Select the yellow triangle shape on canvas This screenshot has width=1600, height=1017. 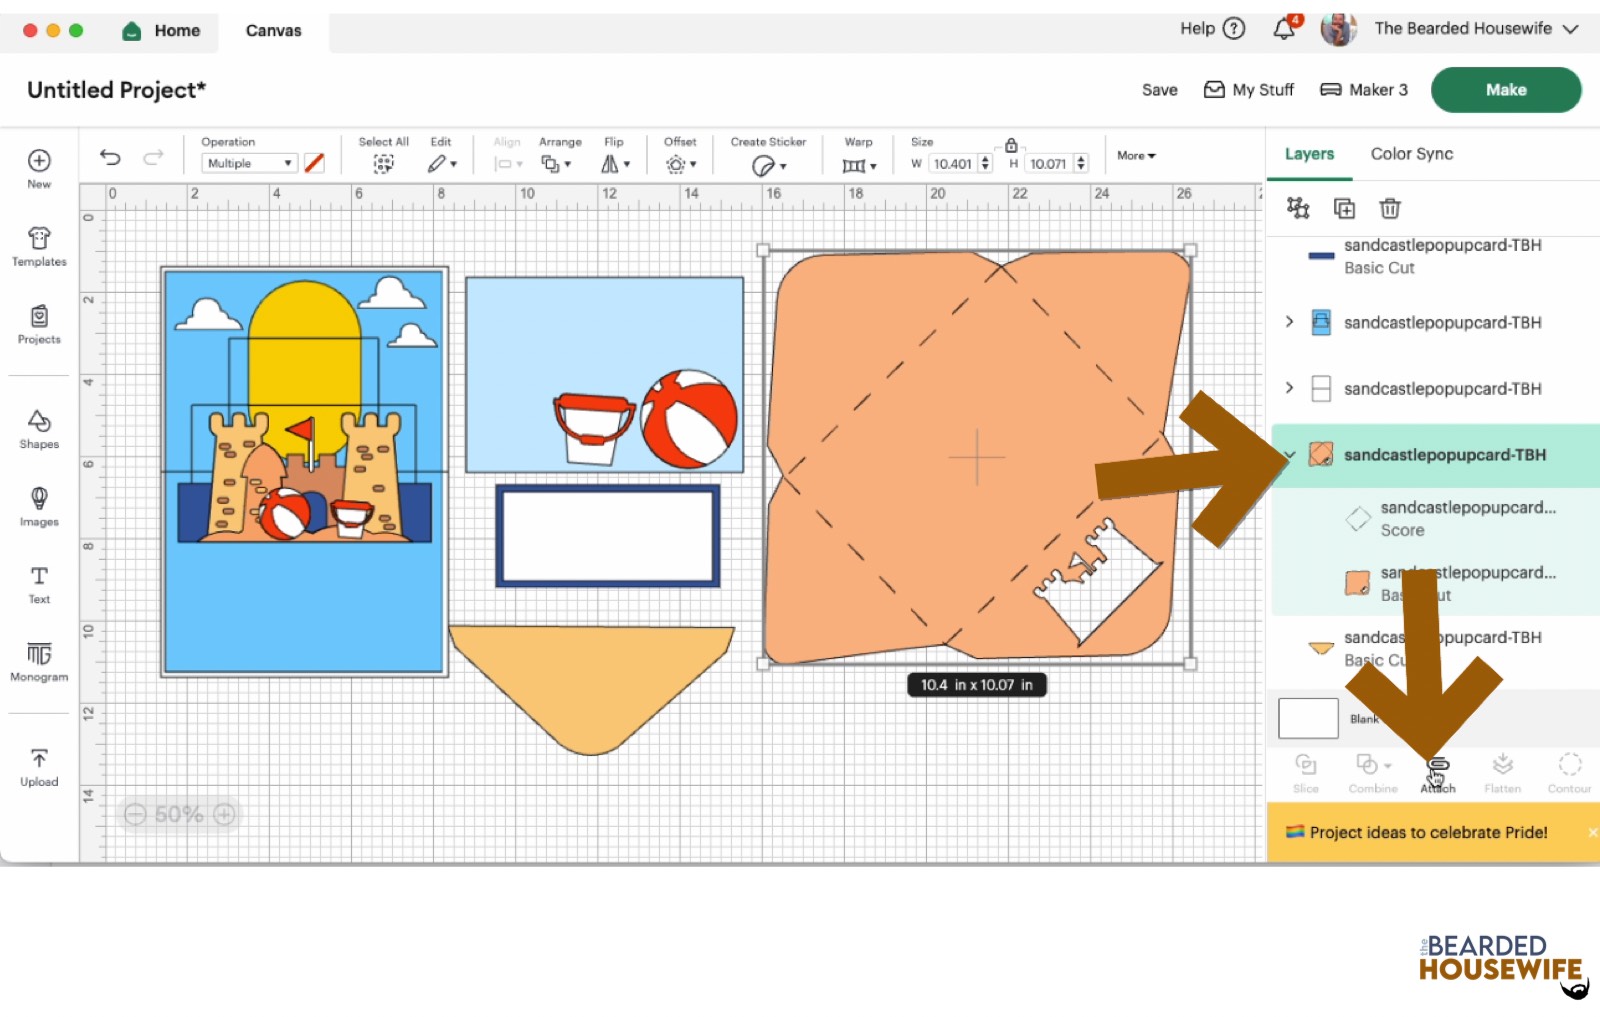click(x=591, y=690)
